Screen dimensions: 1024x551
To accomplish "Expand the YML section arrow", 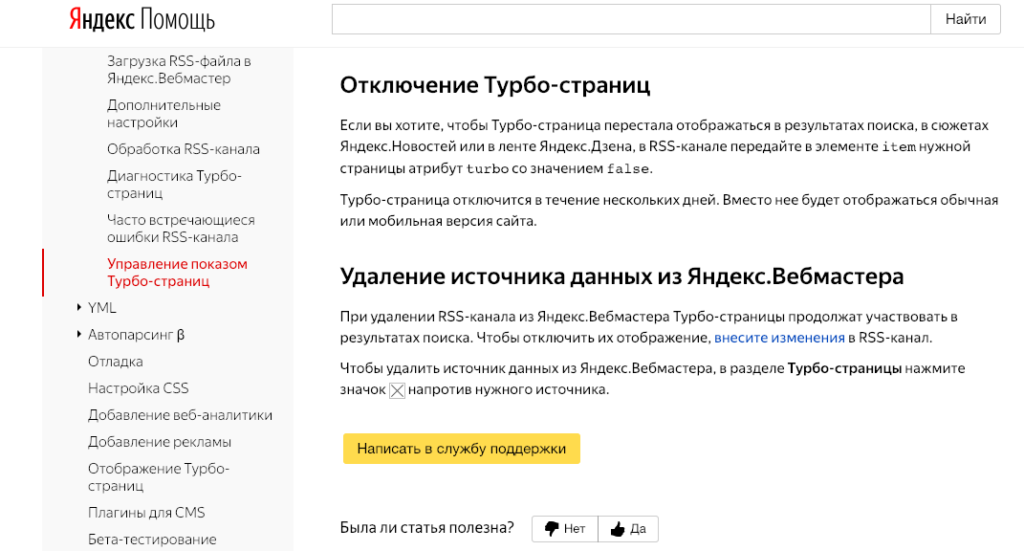I will coord(78,307).
